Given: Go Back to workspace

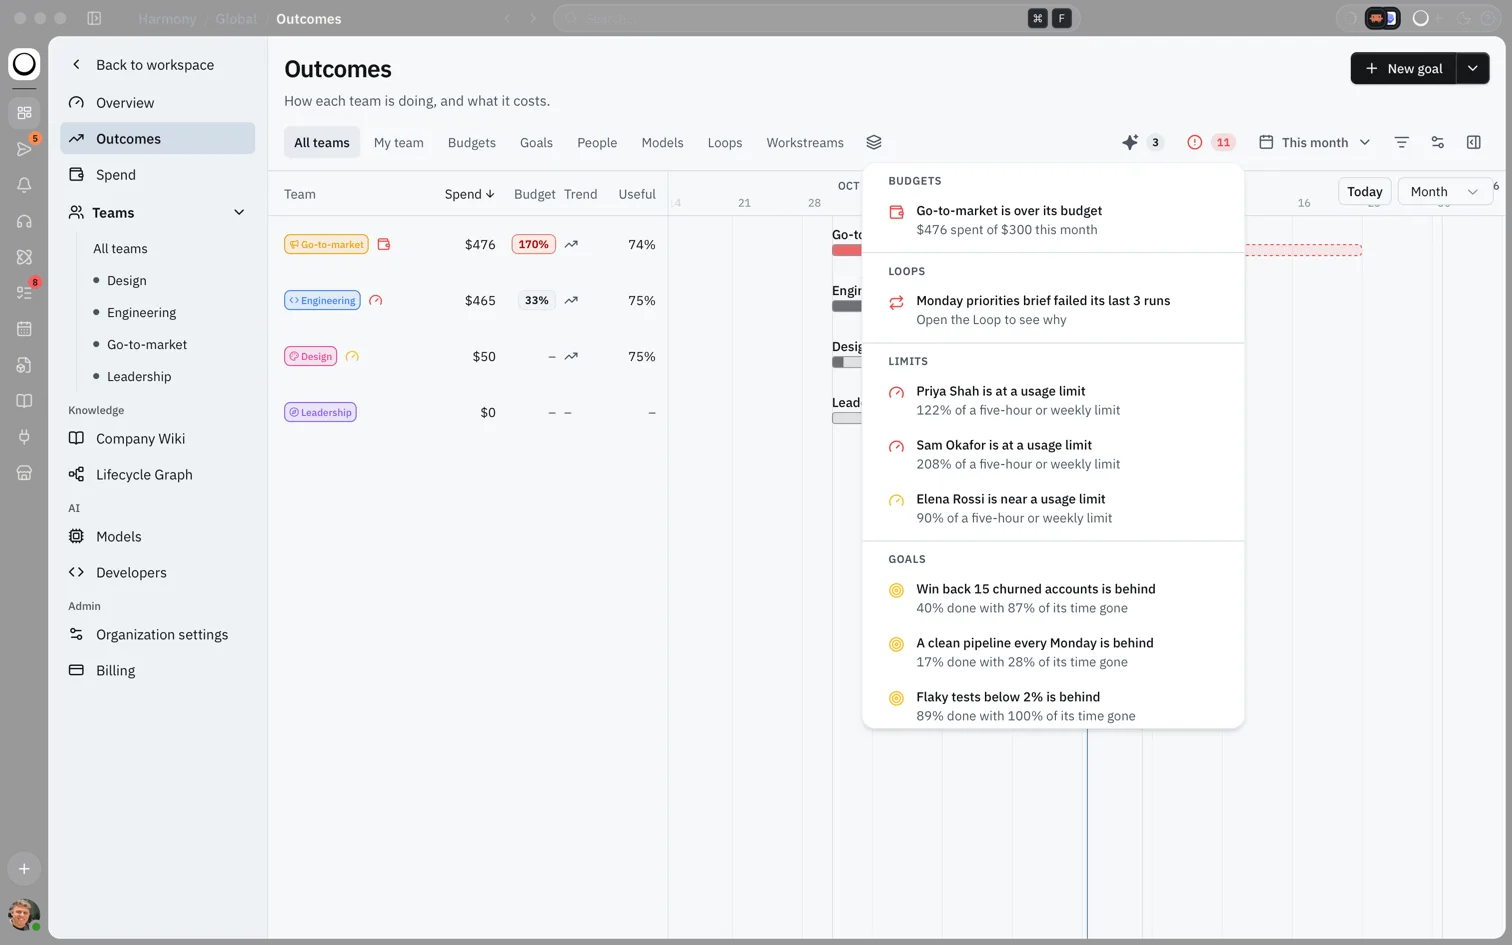Looking at the screenshot, I should (x=157, y=65).
